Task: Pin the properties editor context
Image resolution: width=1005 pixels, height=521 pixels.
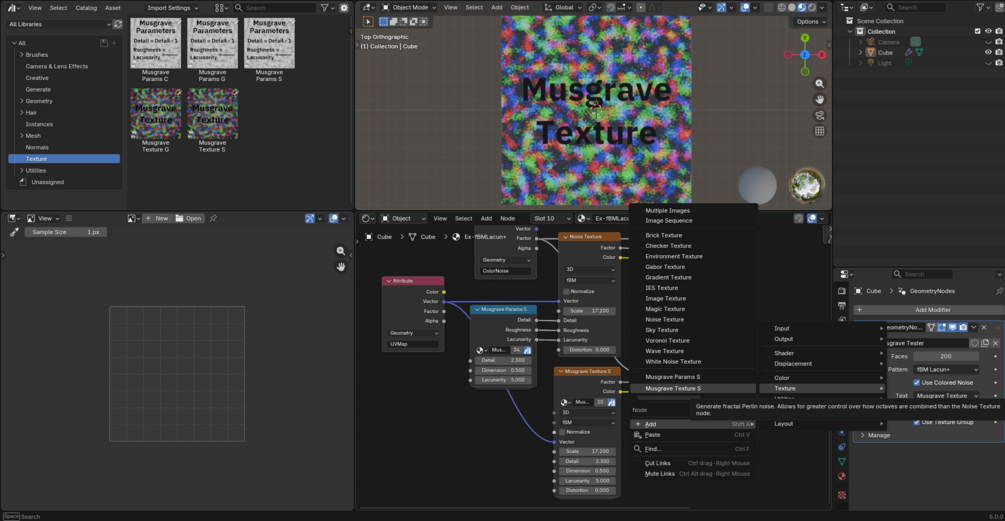Action: coord(999,291)
